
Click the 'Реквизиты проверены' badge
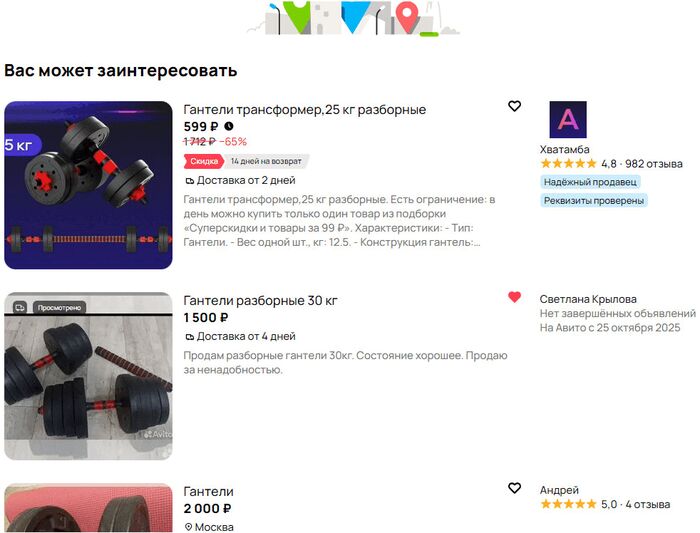tap(594, 201)
